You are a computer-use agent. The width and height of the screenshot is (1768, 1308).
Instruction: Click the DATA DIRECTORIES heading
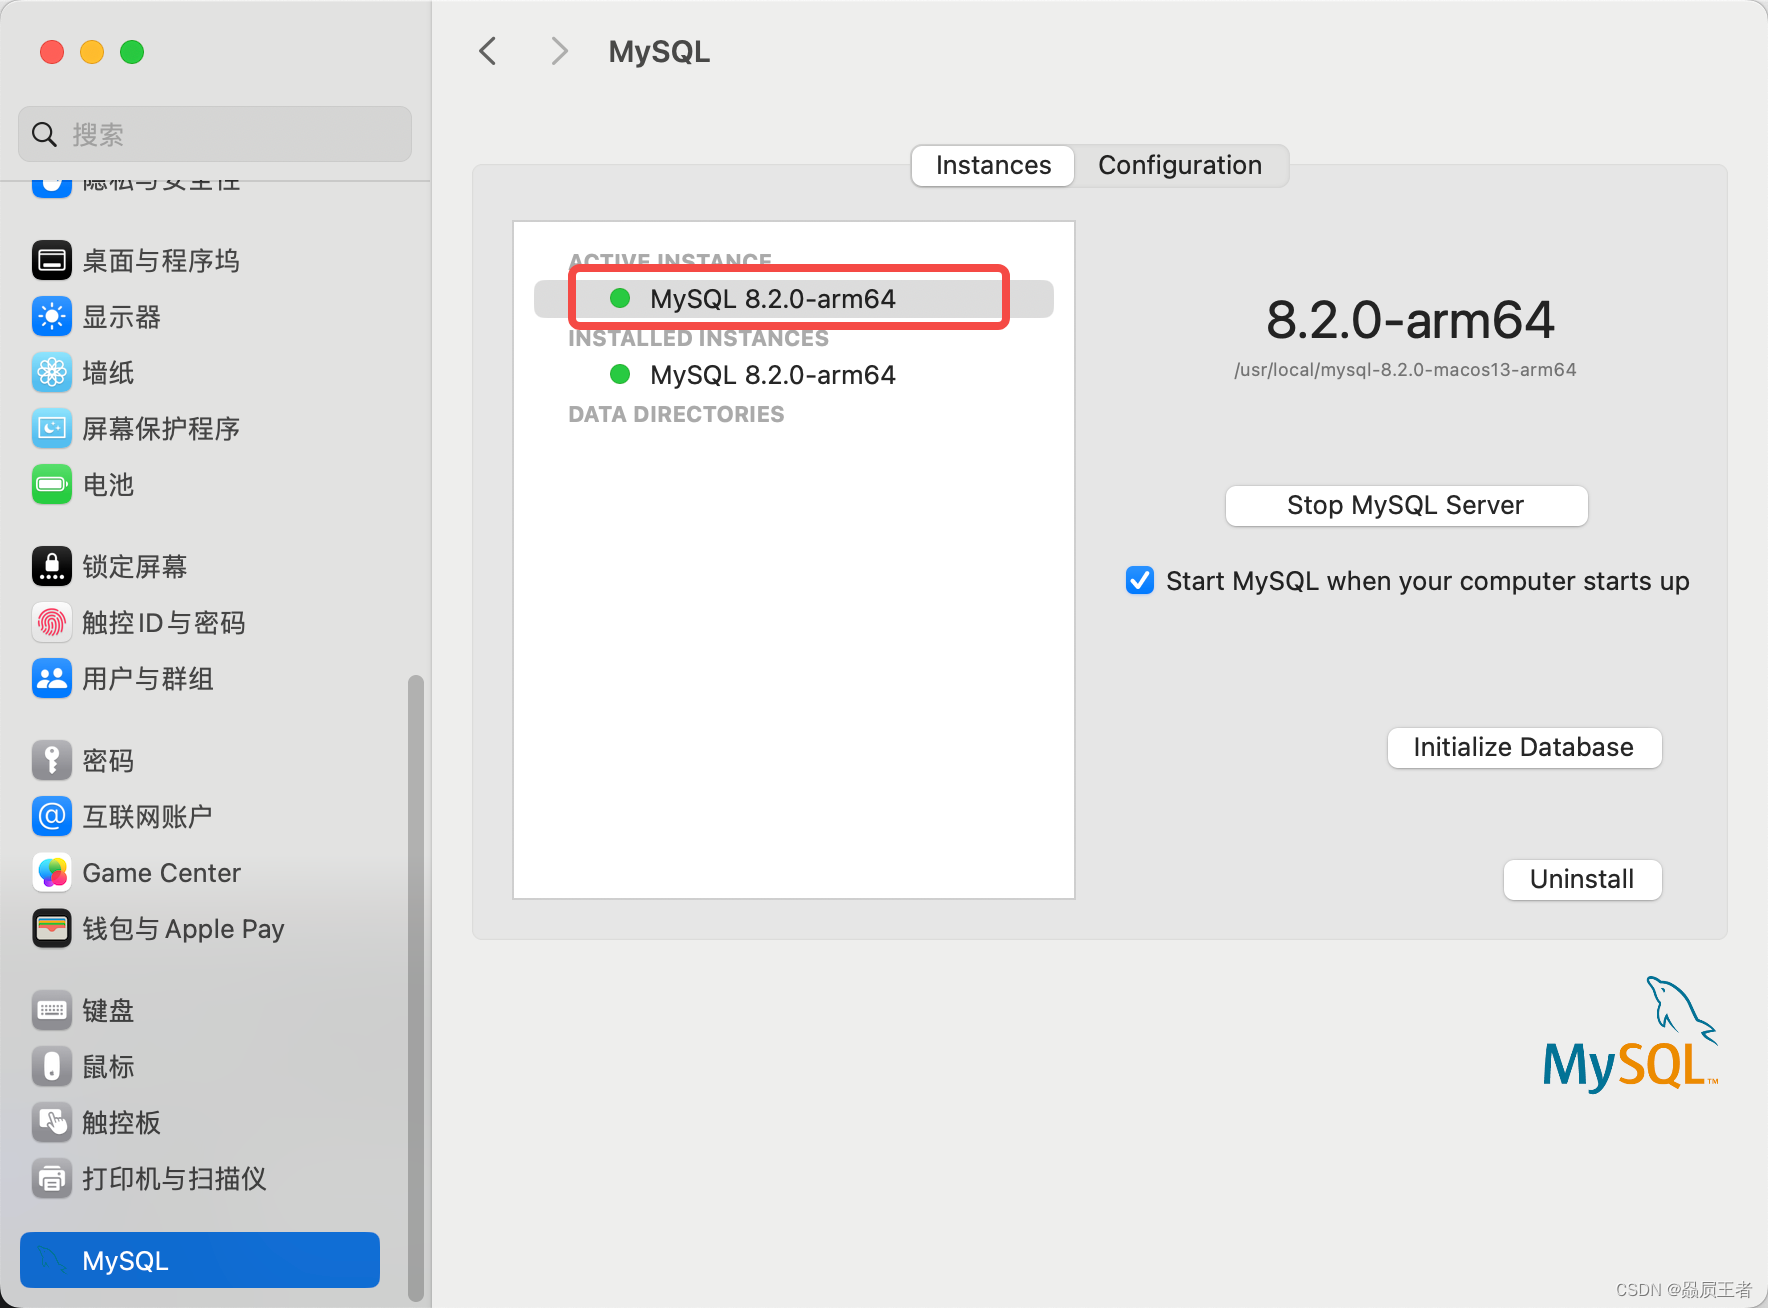pyautogui.click(x=676, y=414)
